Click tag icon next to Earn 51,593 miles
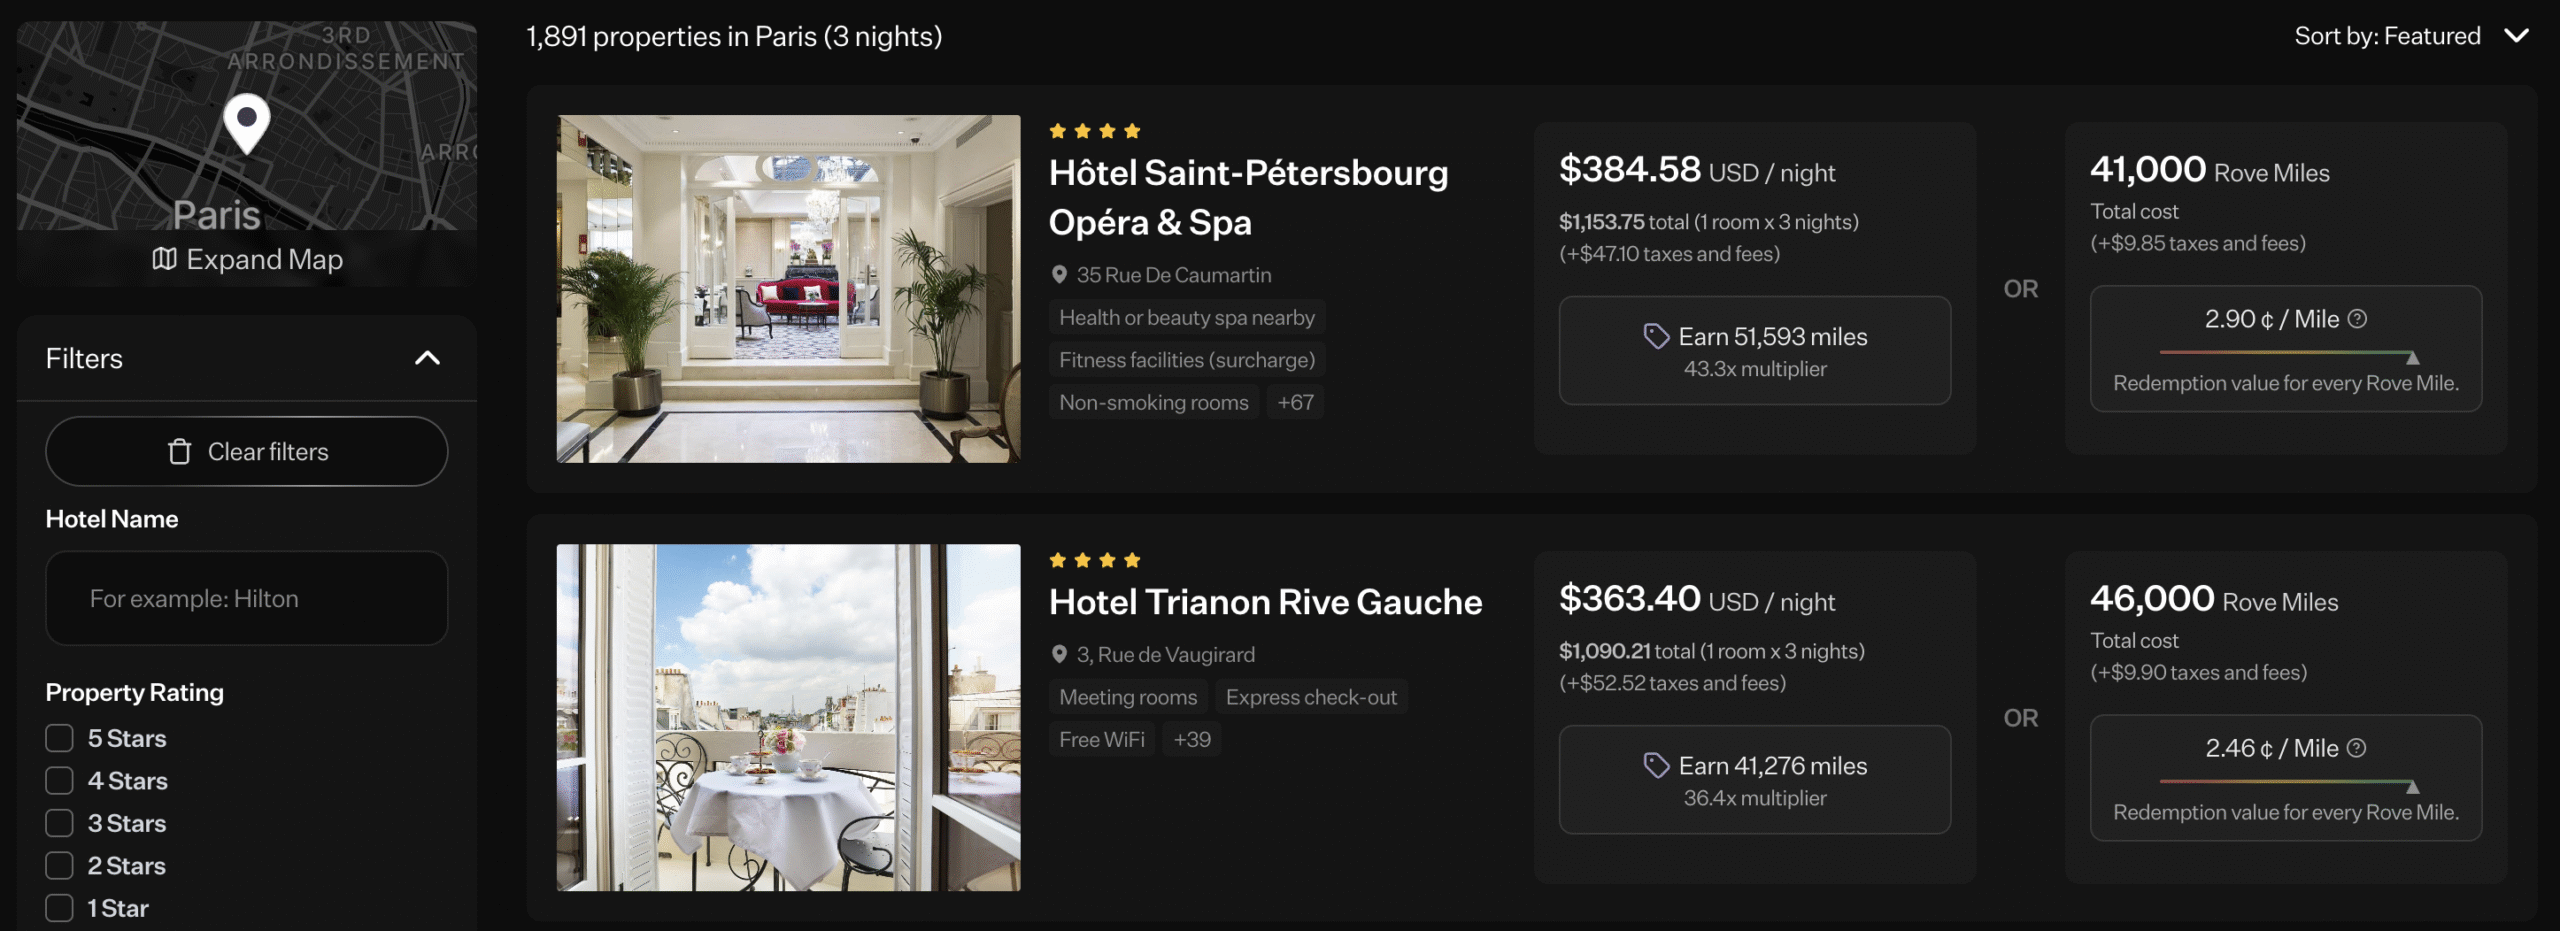 (x=1656, y=337)
